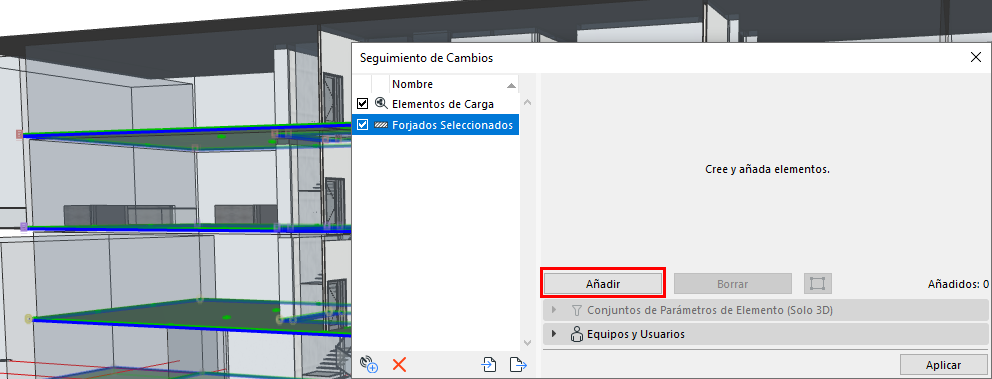Click the Aplicar button
Viewport: 992px width, 379px height.
coord(943,365)
